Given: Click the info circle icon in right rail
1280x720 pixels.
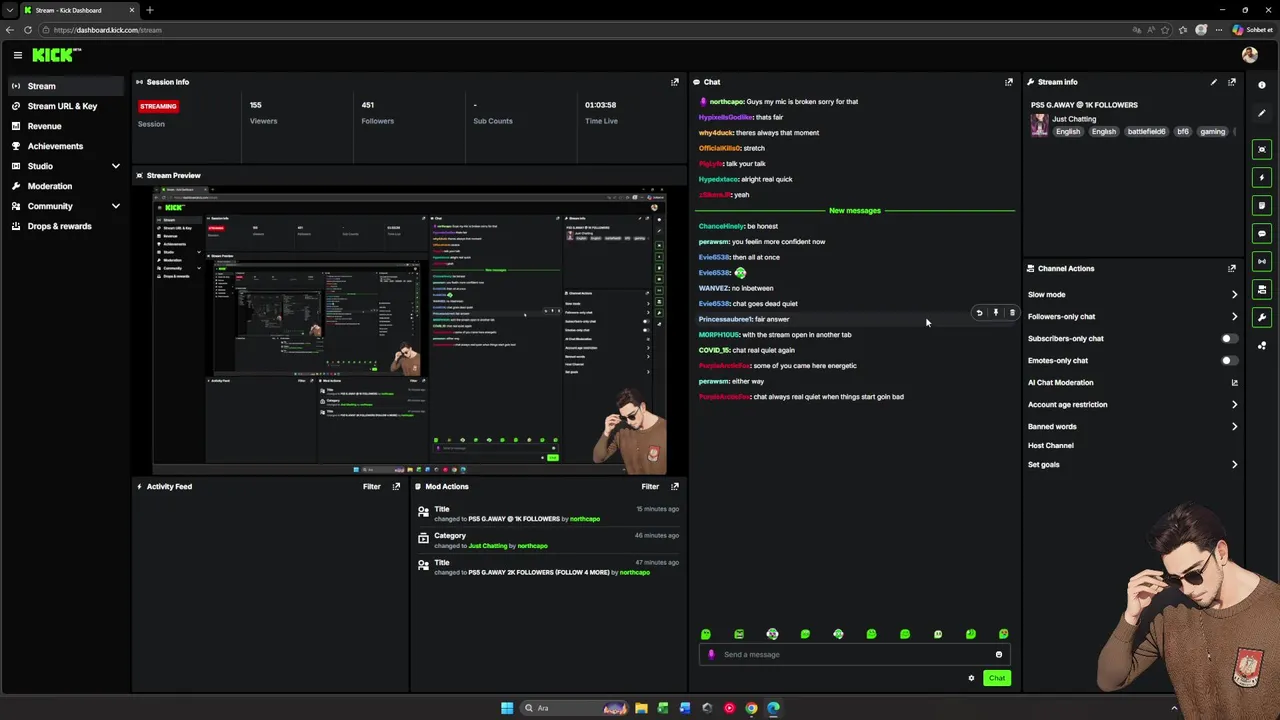Looking at the screenshot, I should pyautogui.click(x=1261, y=85).
